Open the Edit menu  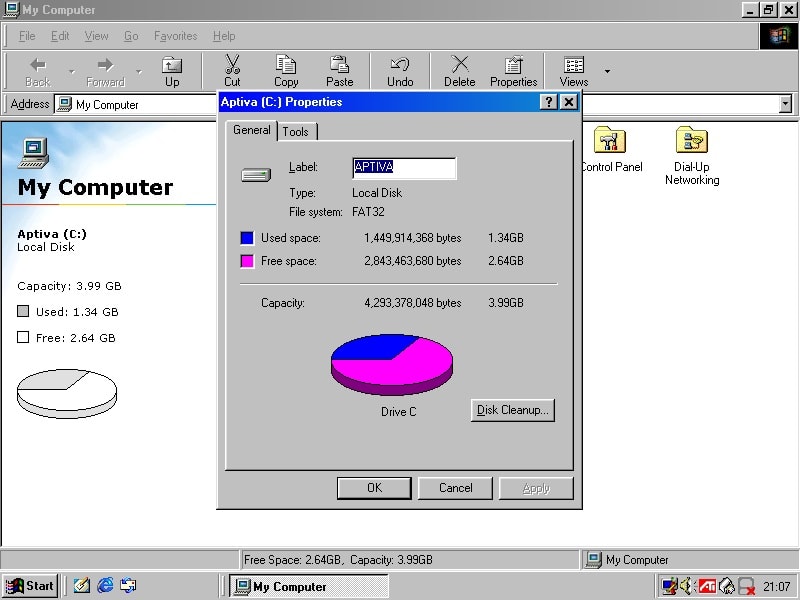point(60,36)
